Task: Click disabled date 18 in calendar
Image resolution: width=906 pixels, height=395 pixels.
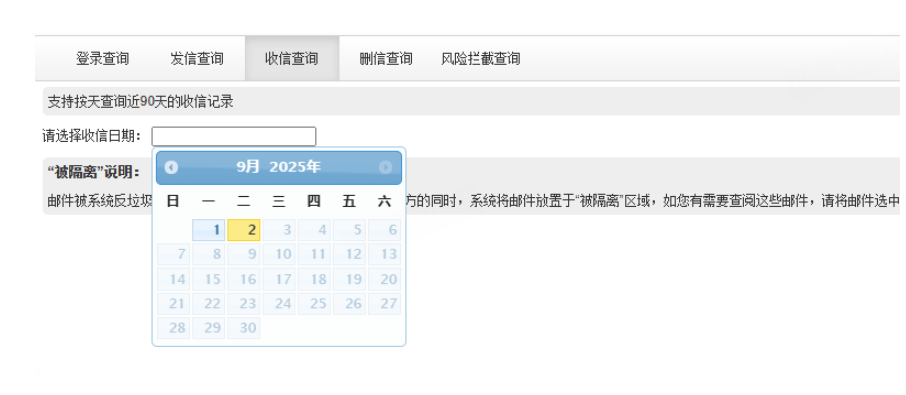Action: [x=314, y=279]
